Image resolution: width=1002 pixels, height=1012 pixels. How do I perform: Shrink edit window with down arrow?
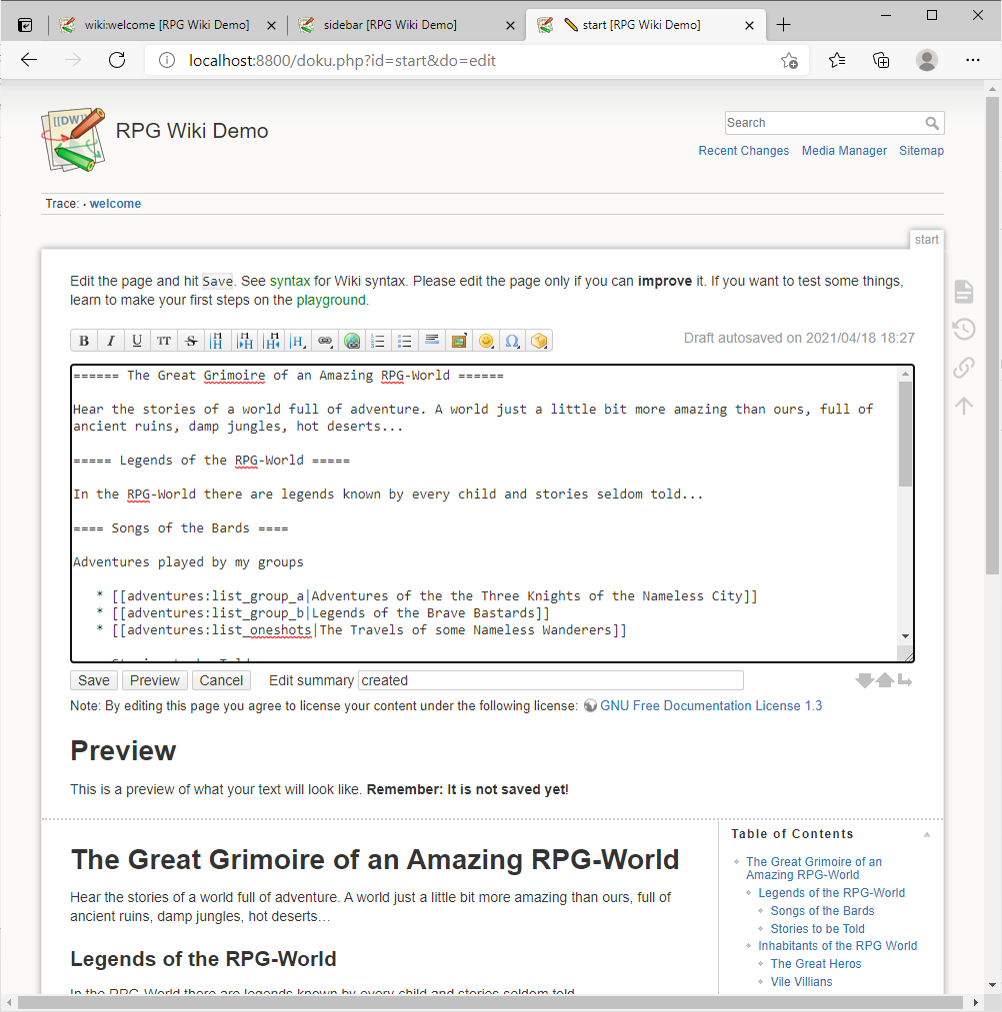click(x=865, y=680)
